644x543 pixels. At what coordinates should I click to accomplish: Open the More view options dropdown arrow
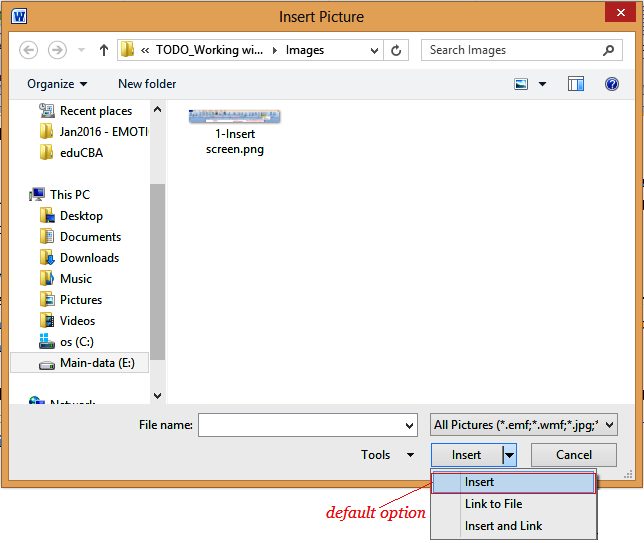543,84
